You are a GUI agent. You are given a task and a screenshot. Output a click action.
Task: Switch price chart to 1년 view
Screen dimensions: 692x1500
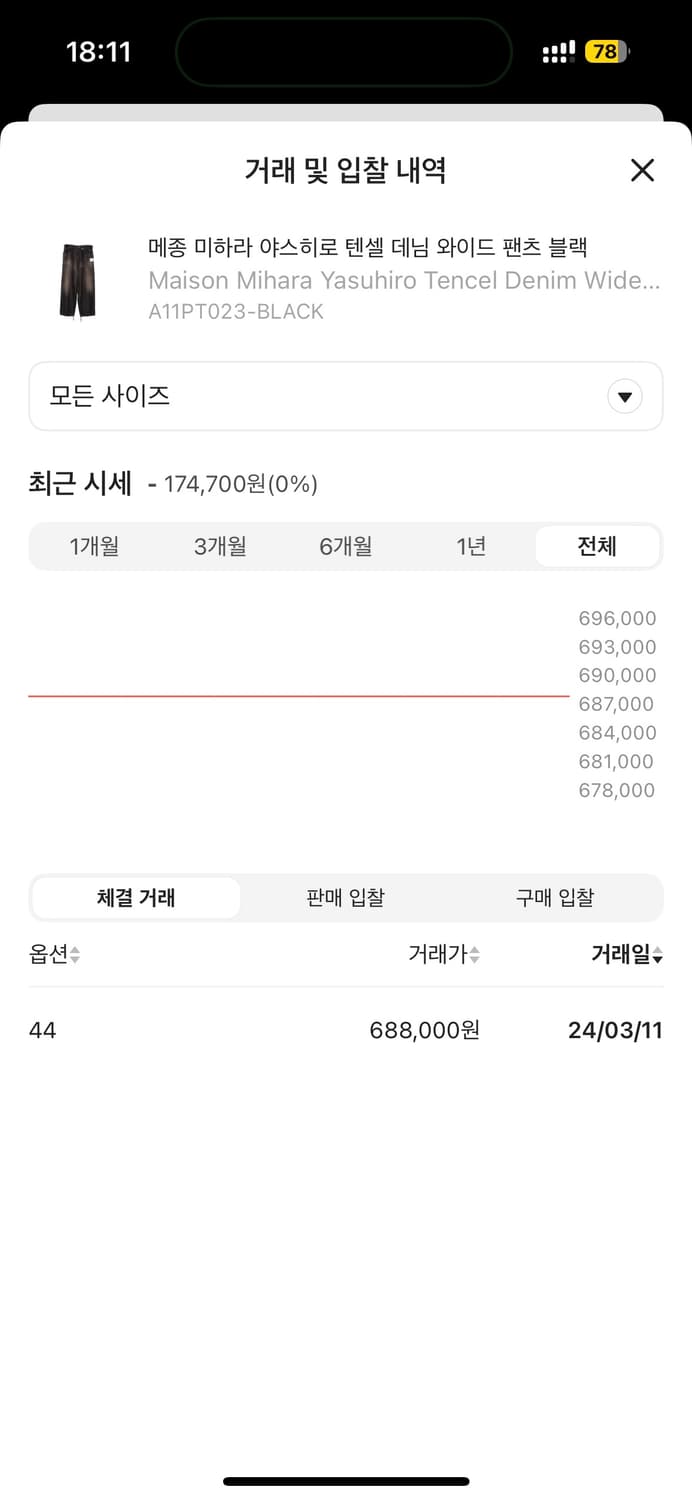point(471,546)
